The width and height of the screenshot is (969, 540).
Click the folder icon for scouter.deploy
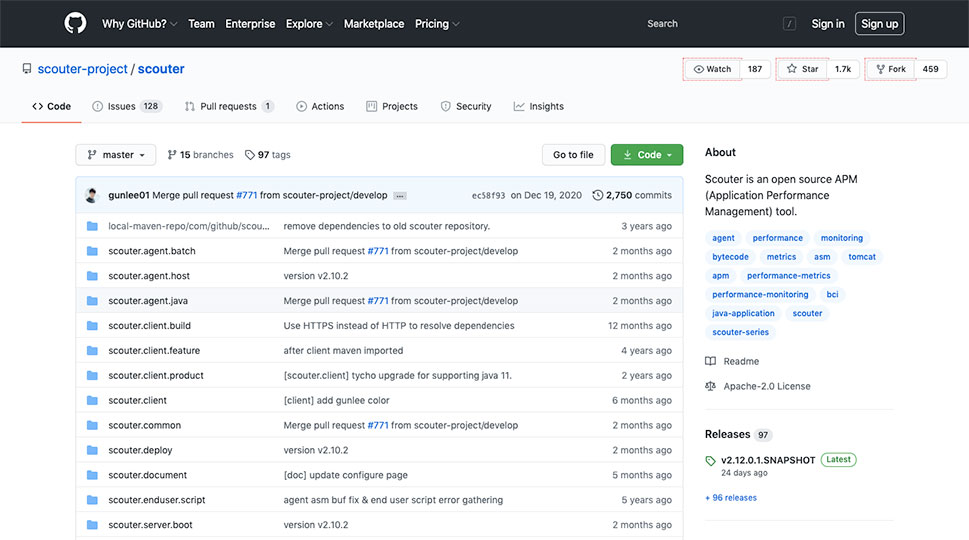92,450
